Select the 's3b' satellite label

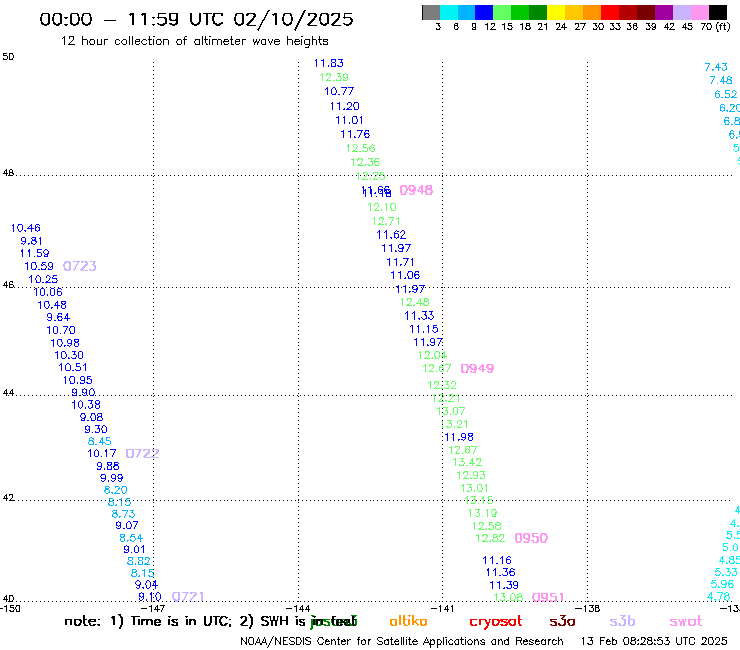(622, 622)
